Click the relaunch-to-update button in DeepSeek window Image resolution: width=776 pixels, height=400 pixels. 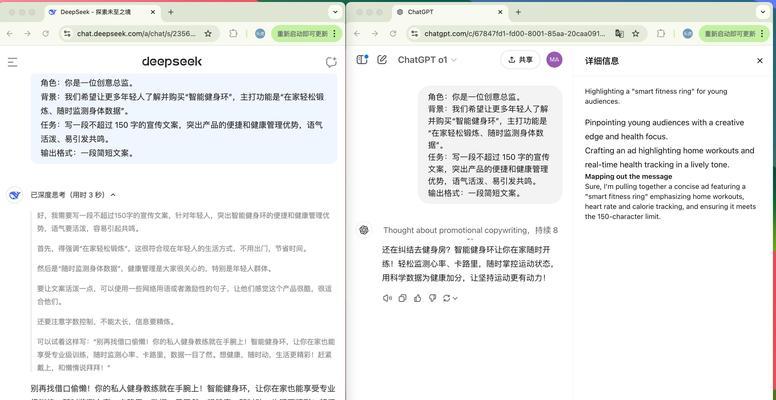(306, 34)
